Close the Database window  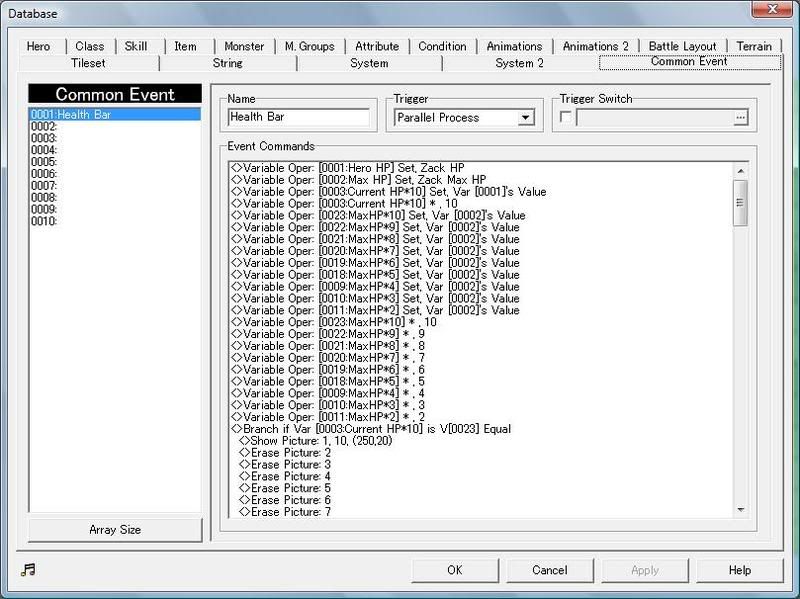click(x=772, y=9)
